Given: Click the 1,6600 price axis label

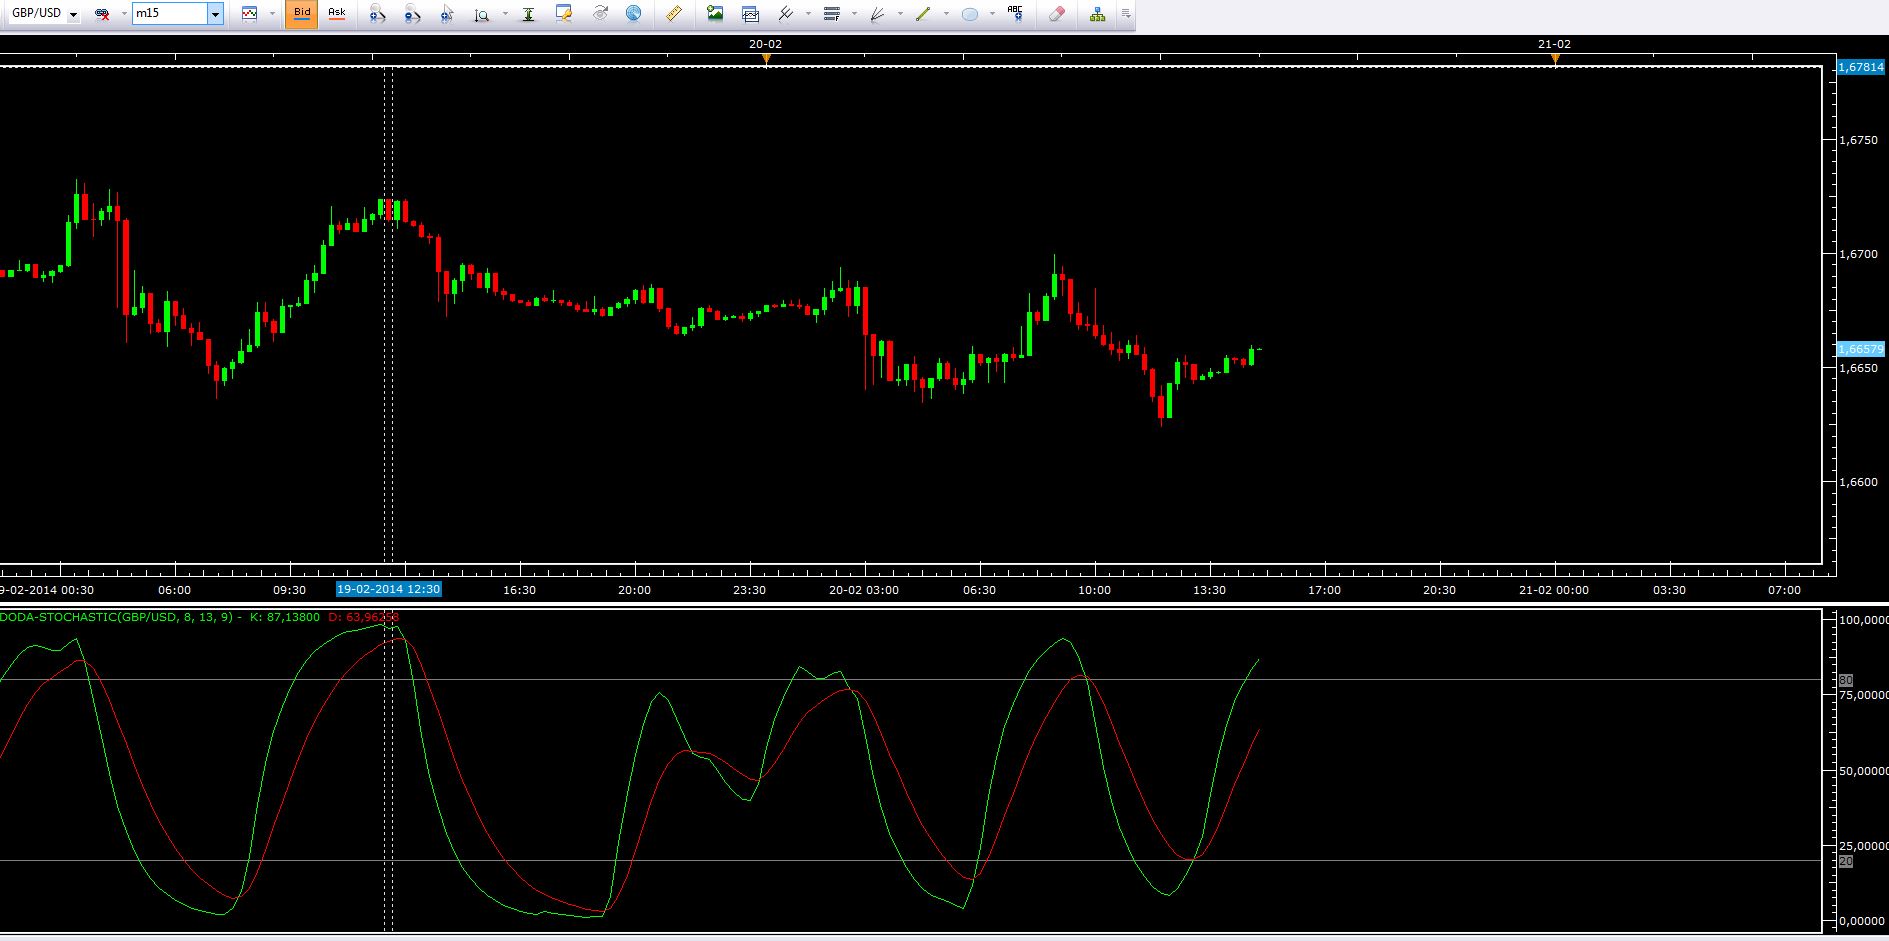Looking at the screenshot, I should tap(1859, 482).
